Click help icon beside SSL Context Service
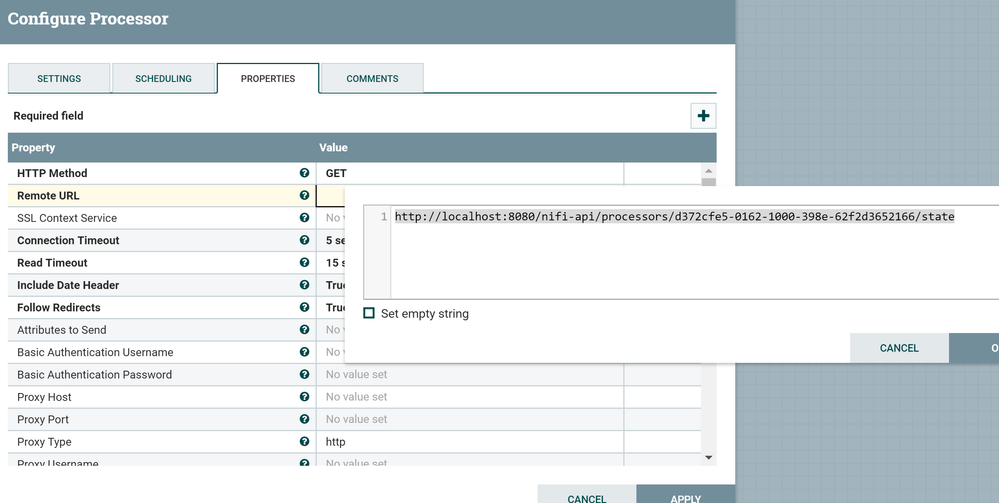This screenshot has height=503, width=999. [x=304, y=218]
